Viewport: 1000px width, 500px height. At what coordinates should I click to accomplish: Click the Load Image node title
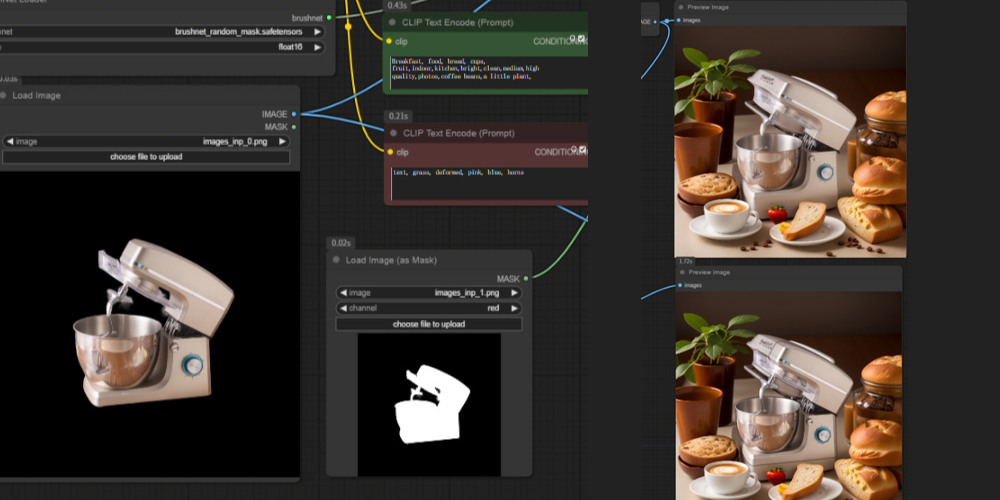[36, 96]
